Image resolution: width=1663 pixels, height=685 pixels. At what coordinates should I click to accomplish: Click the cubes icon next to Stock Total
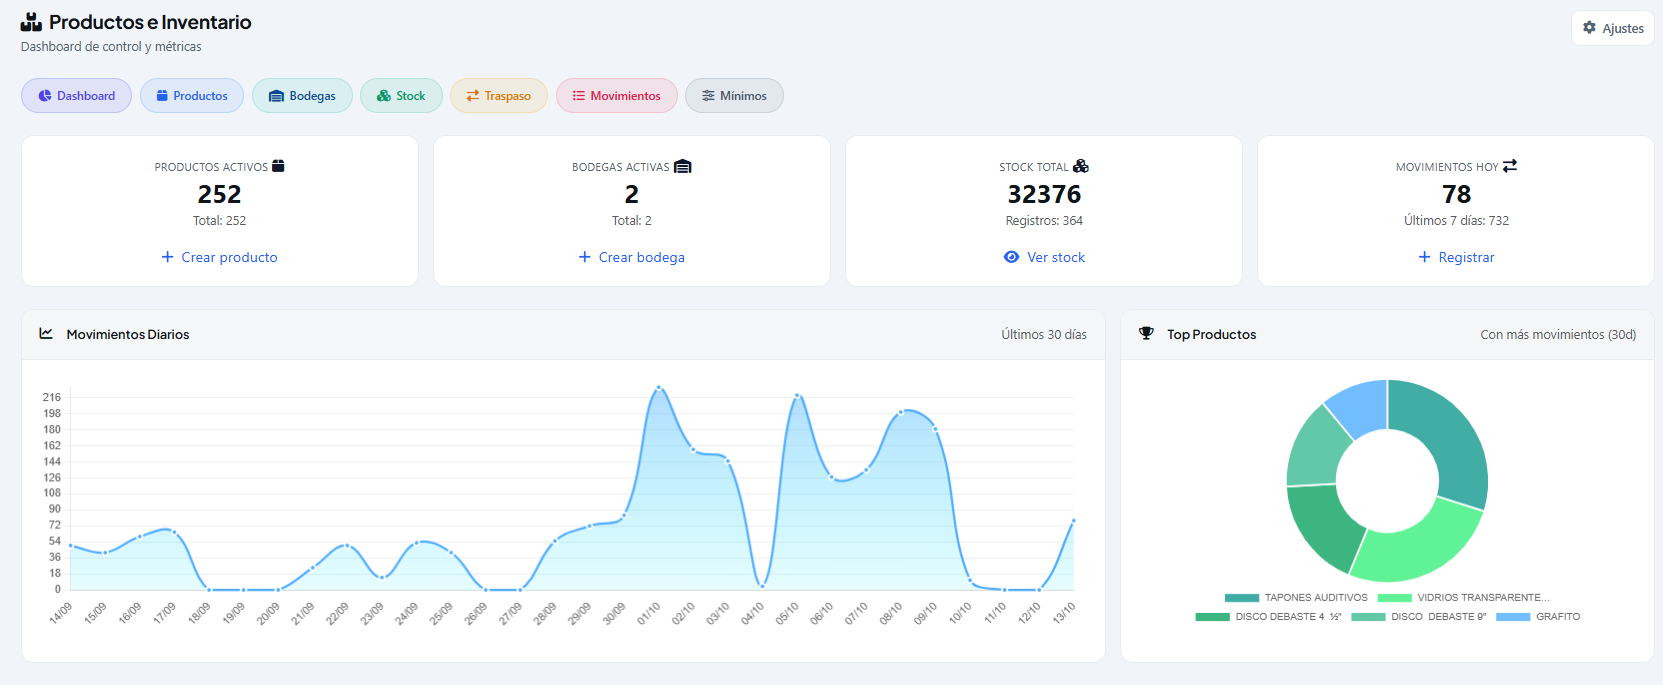click(x=1081, y=166)
